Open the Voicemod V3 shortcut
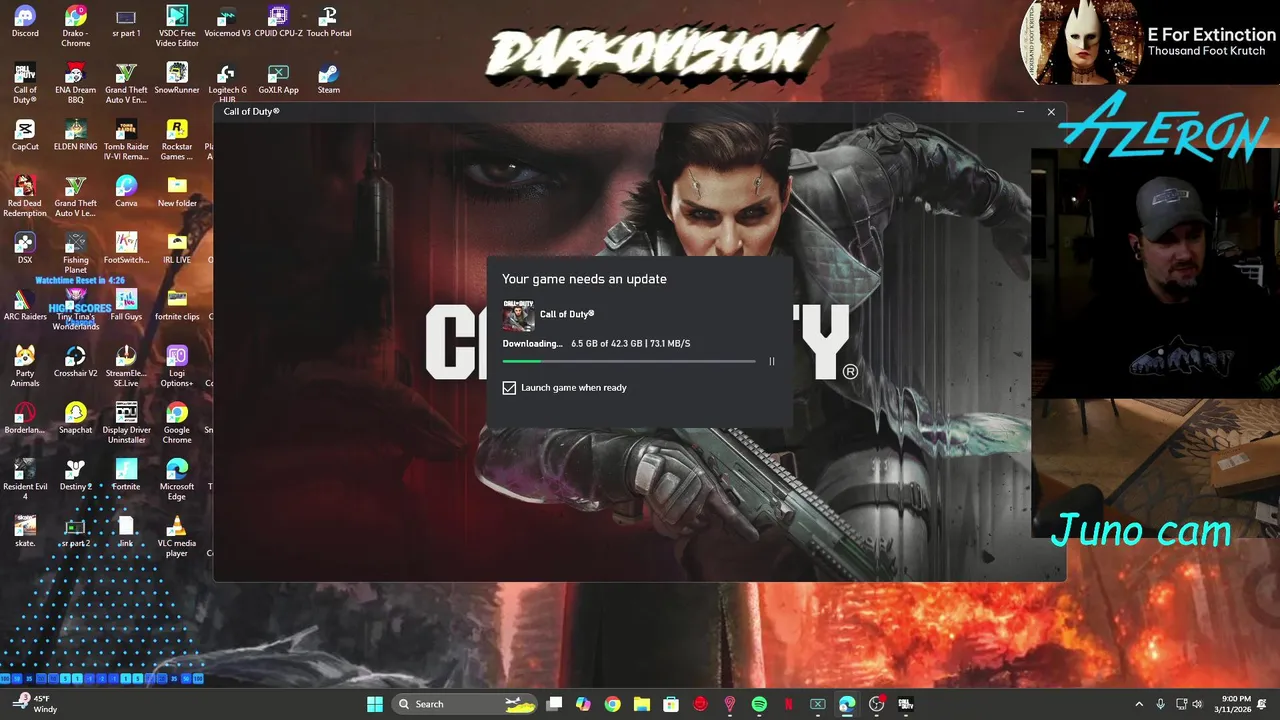Image resolution: width=1280 pixels, height=720 pixels. coord(227,22)
